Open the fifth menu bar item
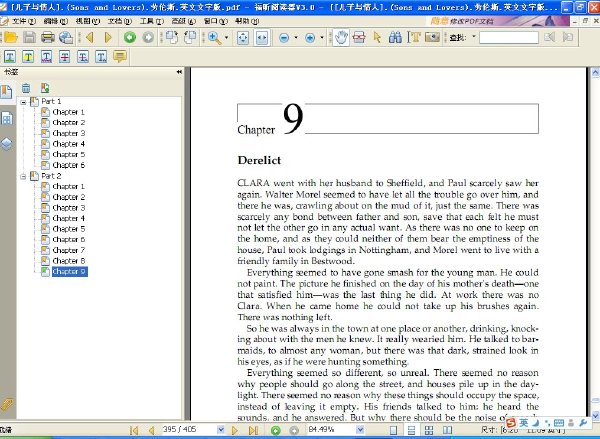Image resolution: width=600 pixels, height=439 pixels. [x=152, y=21]
